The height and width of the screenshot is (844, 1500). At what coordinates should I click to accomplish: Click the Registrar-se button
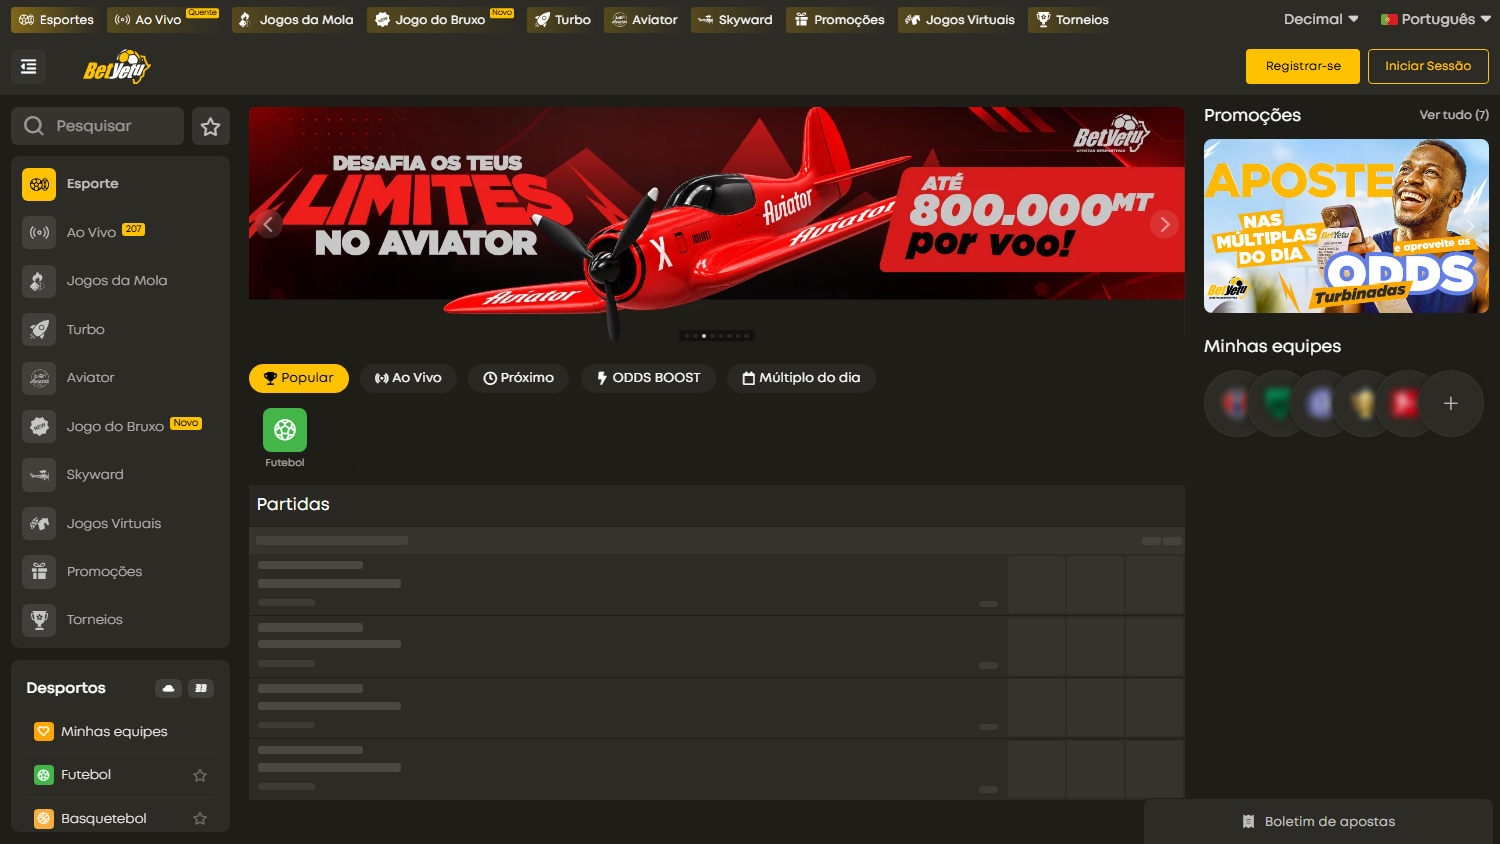[x=1303, y=66]
